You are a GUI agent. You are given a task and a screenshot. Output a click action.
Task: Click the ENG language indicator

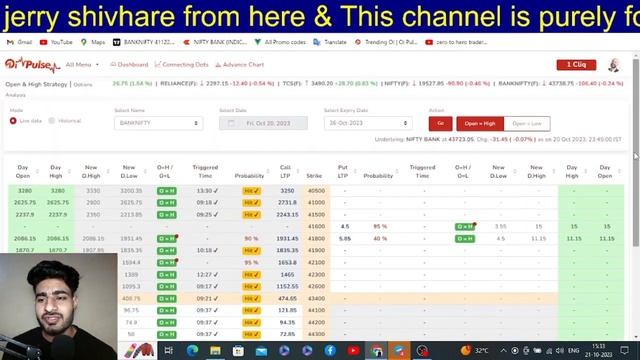573,351
